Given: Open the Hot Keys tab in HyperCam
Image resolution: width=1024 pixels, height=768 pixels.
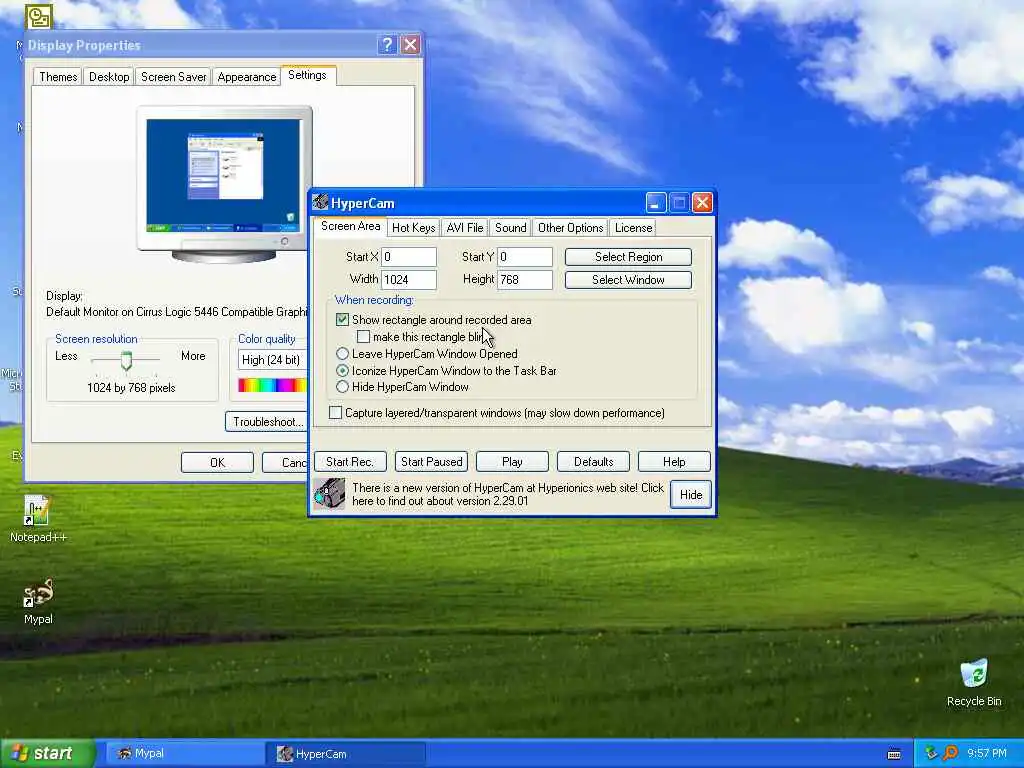Looking at the screenshot, I should point(413,227).
